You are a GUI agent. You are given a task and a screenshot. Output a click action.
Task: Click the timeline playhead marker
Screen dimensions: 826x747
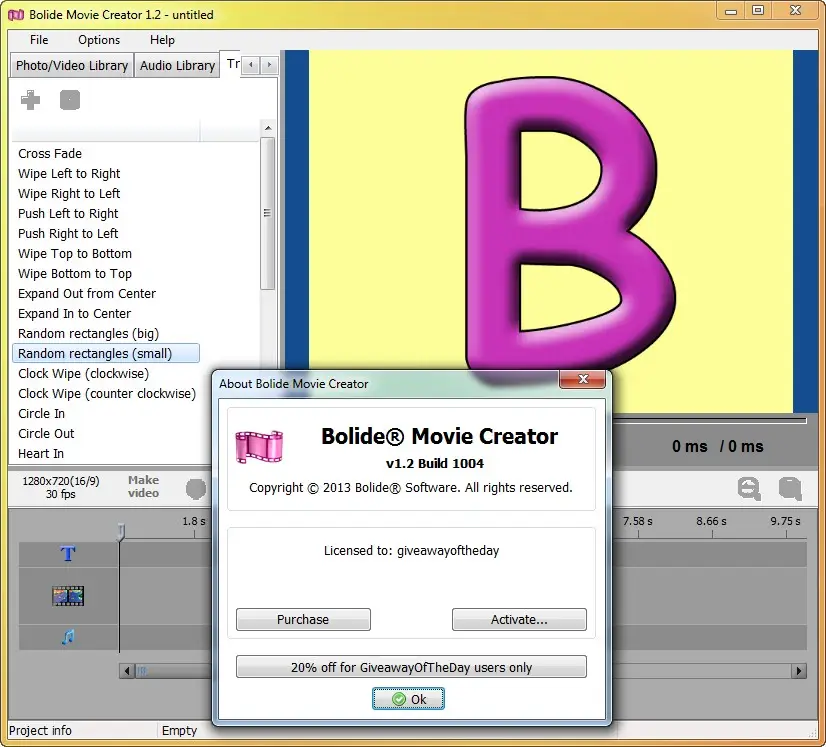pos(121,531)
